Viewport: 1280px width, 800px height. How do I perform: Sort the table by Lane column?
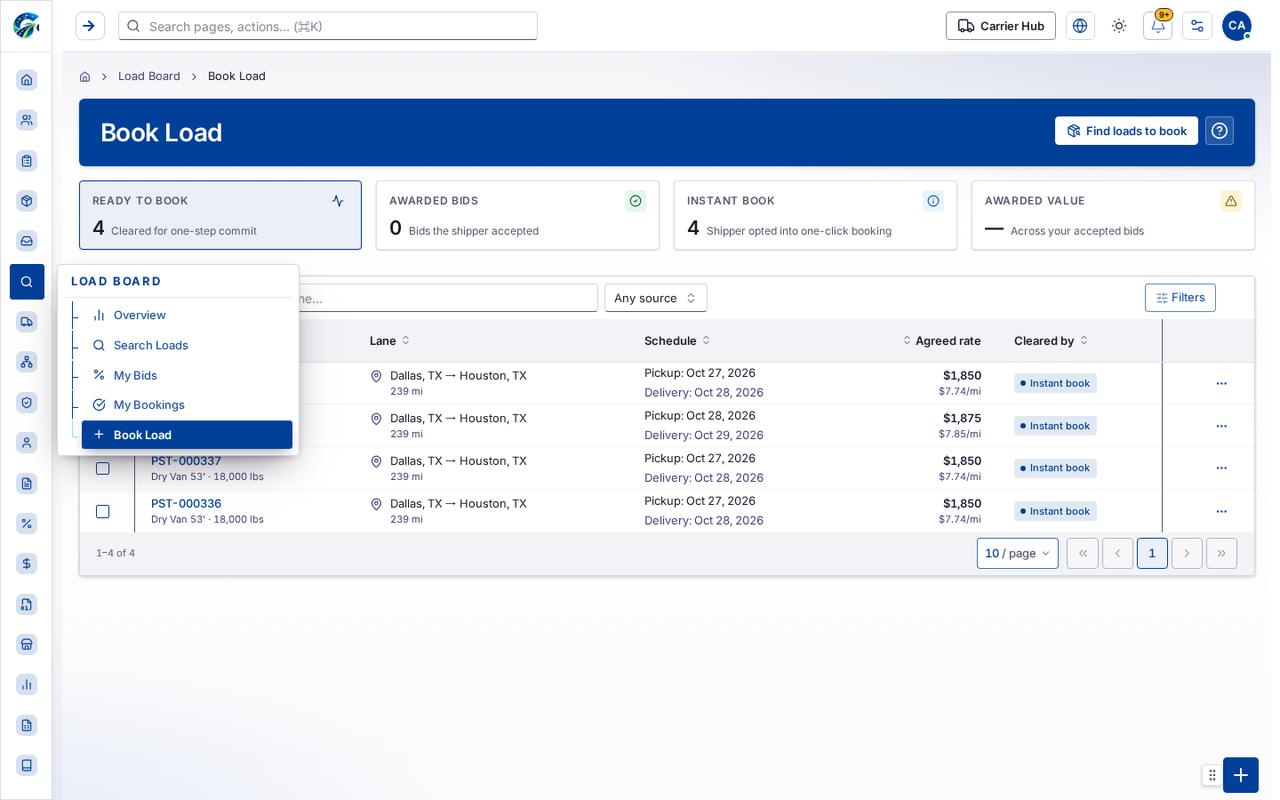click(390, 341)
